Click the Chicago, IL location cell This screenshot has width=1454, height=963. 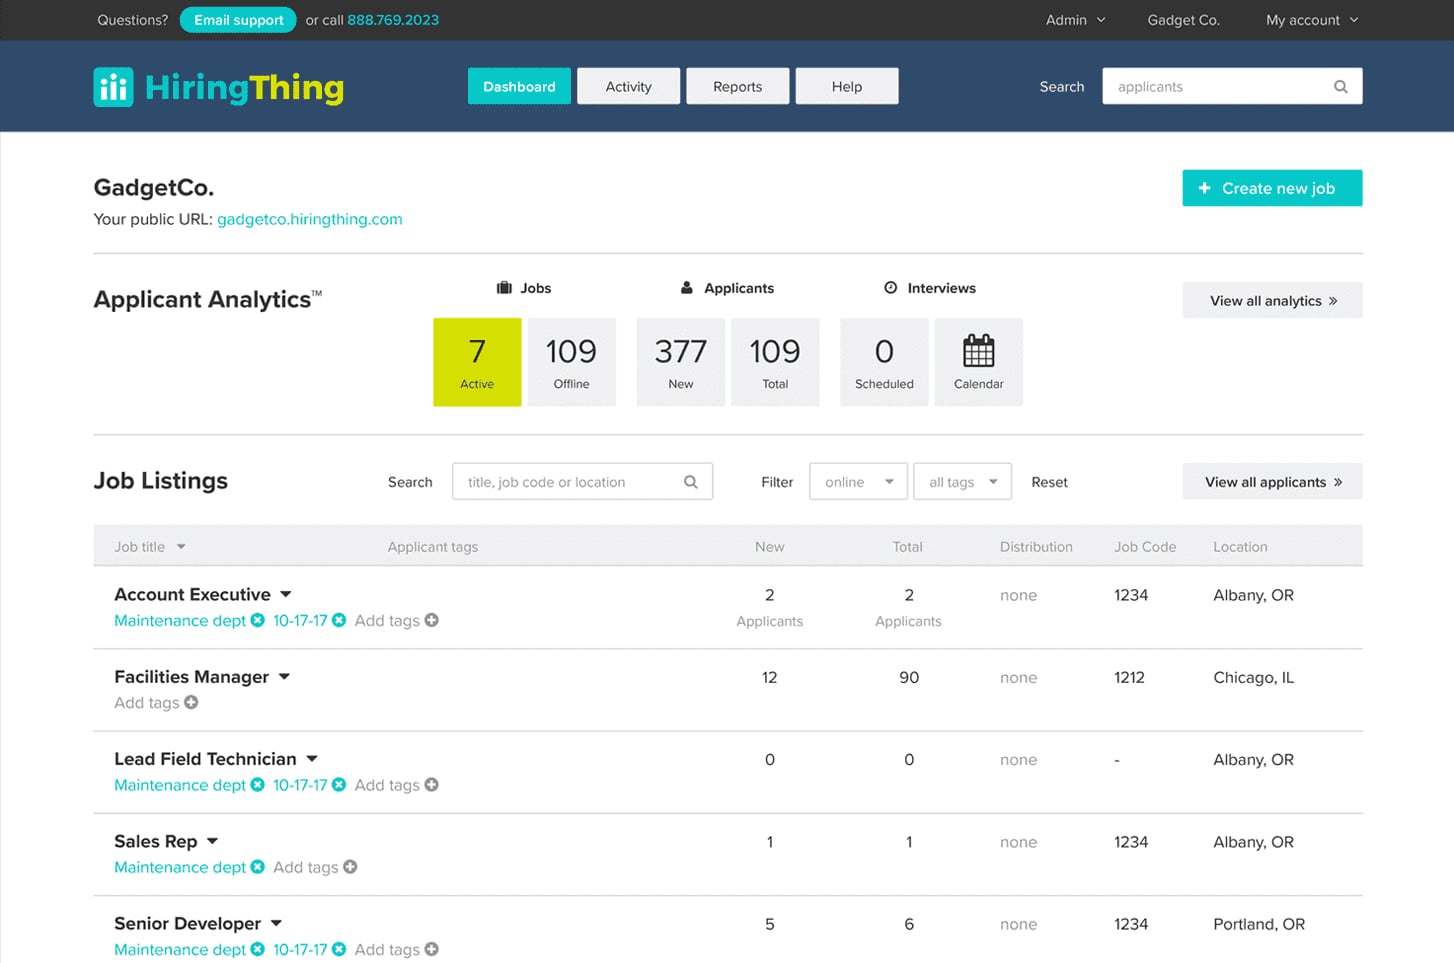tap(1253, 677)
